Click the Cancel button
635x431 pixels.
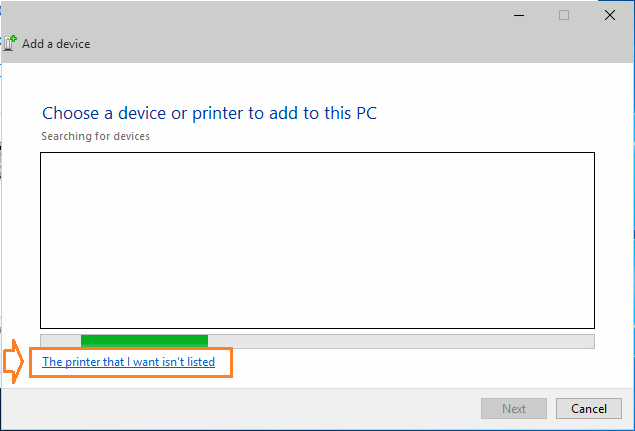(x=588, y=408)
